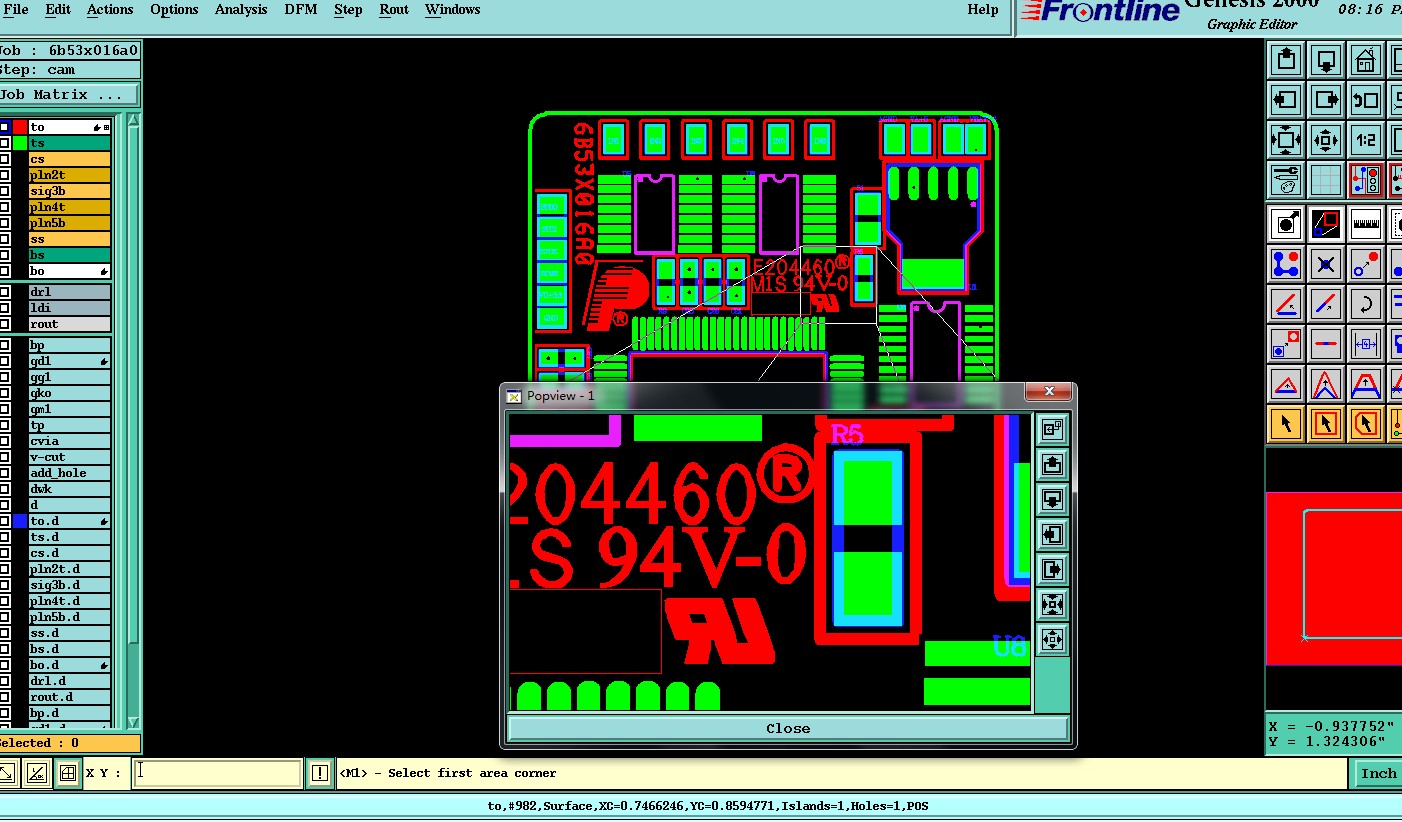The width and height of the screenshot is (1402, 822).
Task: Click the blue-to-red point move icon
Action: point(1365,264)
